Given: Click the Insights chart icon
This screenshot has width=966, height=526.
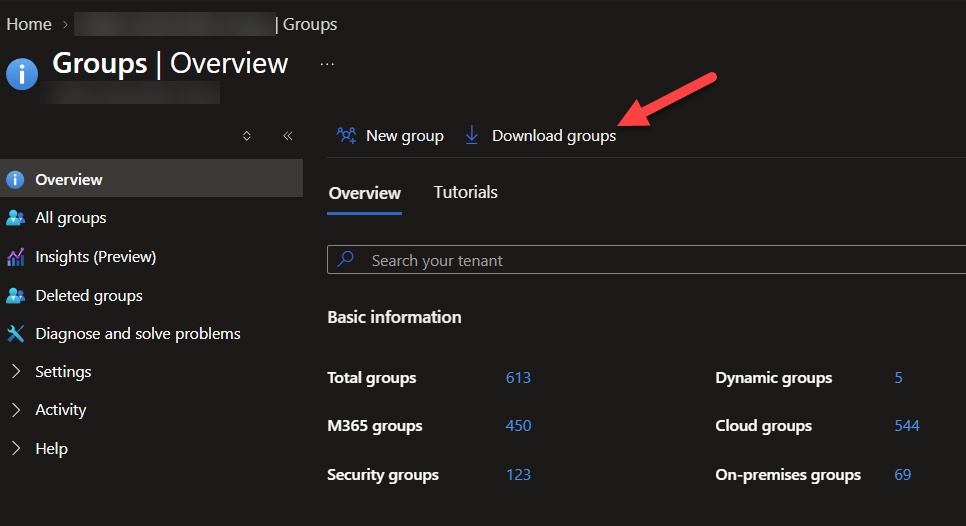Looking at the screenshot, I should [15, 256].
